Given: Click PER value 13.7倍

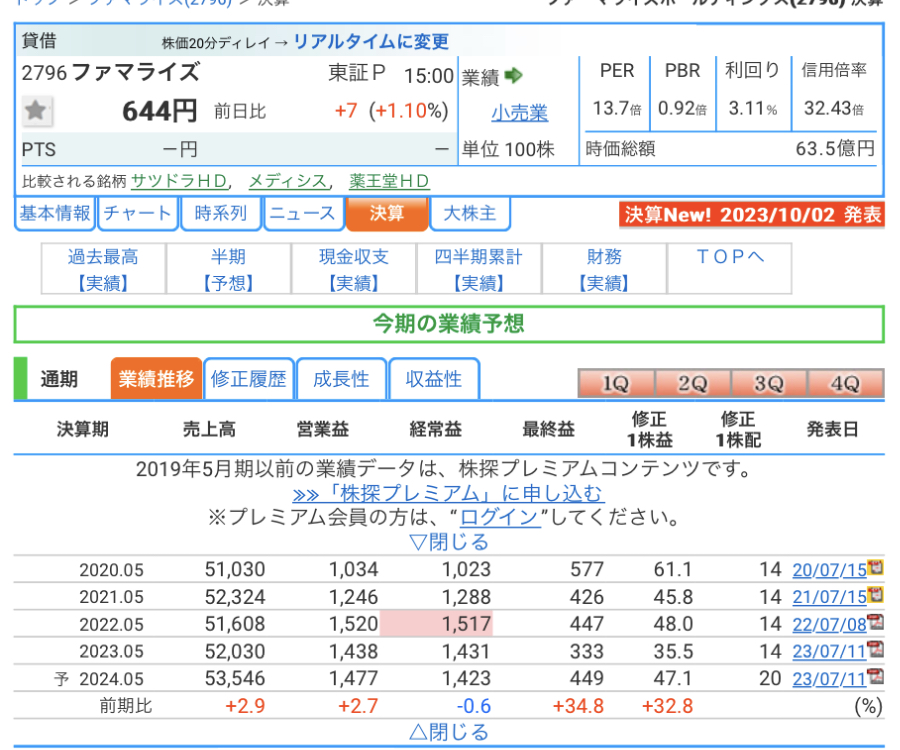Looking at the screenshot, I should 616,108.
